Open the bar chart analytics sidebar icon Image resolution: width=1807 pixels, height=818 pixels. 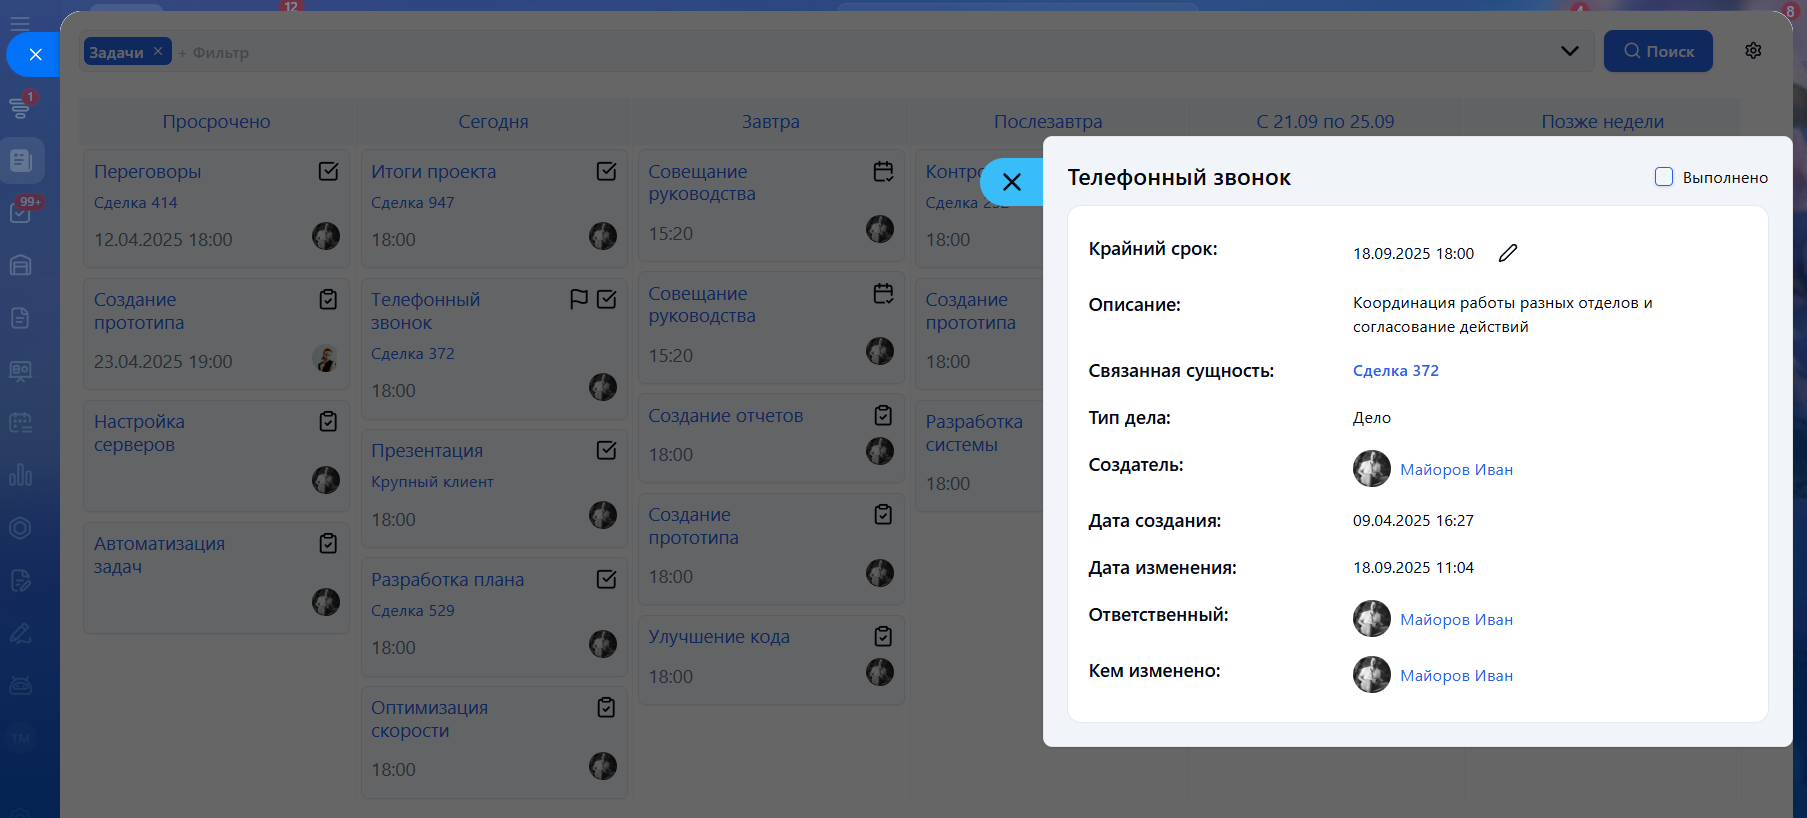coord(20,475)
